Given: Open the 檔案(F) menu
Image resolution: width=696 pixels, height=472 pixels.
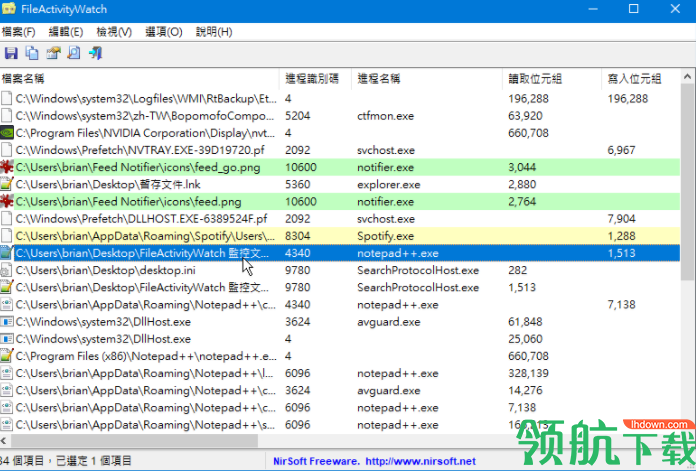Looking at the screenshot, I should point(19,32).
